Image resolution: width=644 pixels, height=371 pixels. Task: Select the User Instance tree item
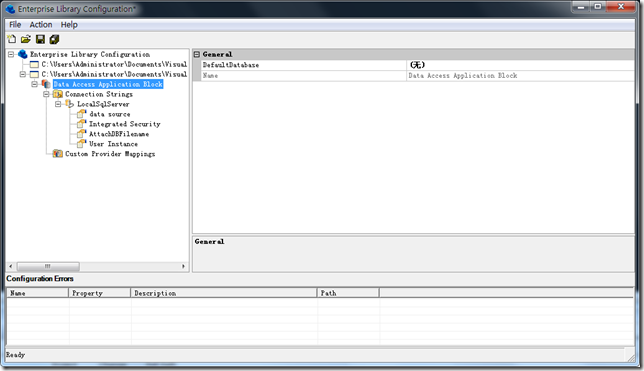coord(113,144)
